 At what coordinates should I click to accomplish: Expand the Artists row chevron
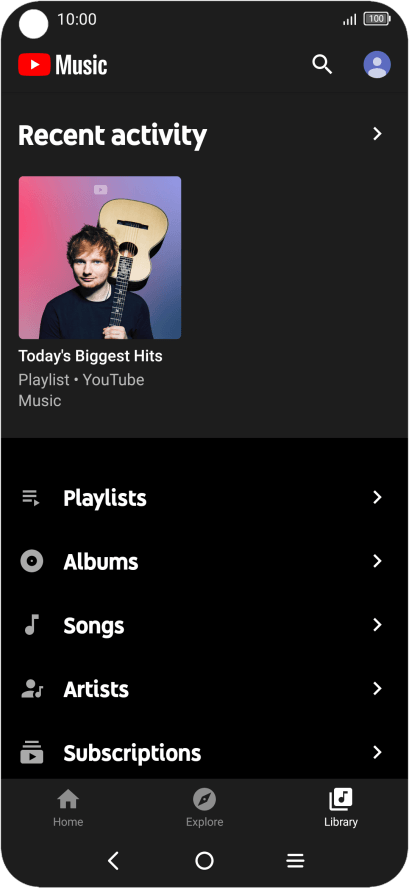[x=377, y=689]
